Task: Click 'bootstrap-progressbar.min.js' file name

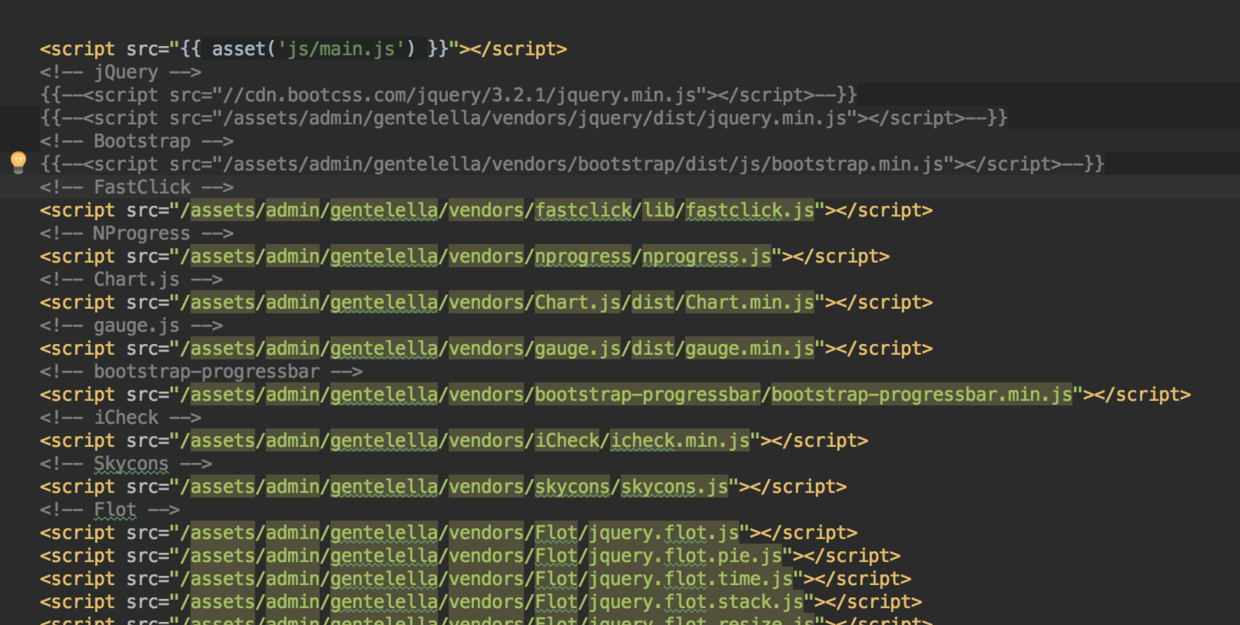Action: [x=922, y=394]
